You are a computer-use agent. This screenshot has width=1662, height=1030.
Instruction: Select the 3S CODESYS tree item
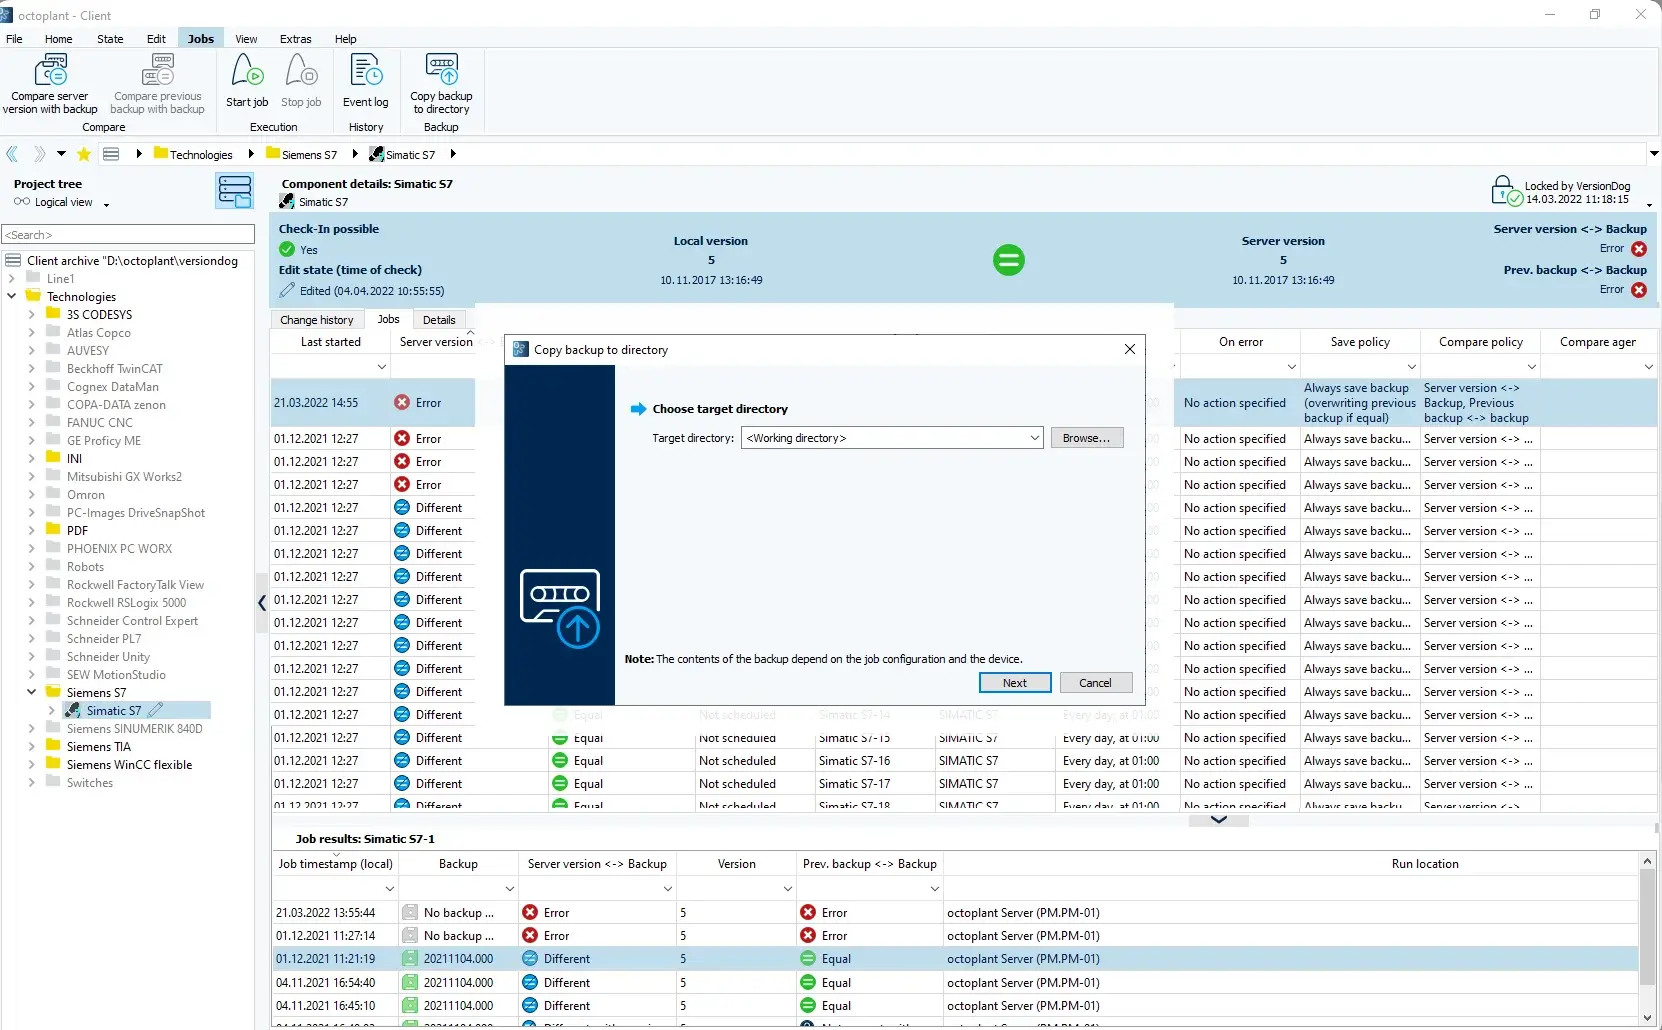99,314
